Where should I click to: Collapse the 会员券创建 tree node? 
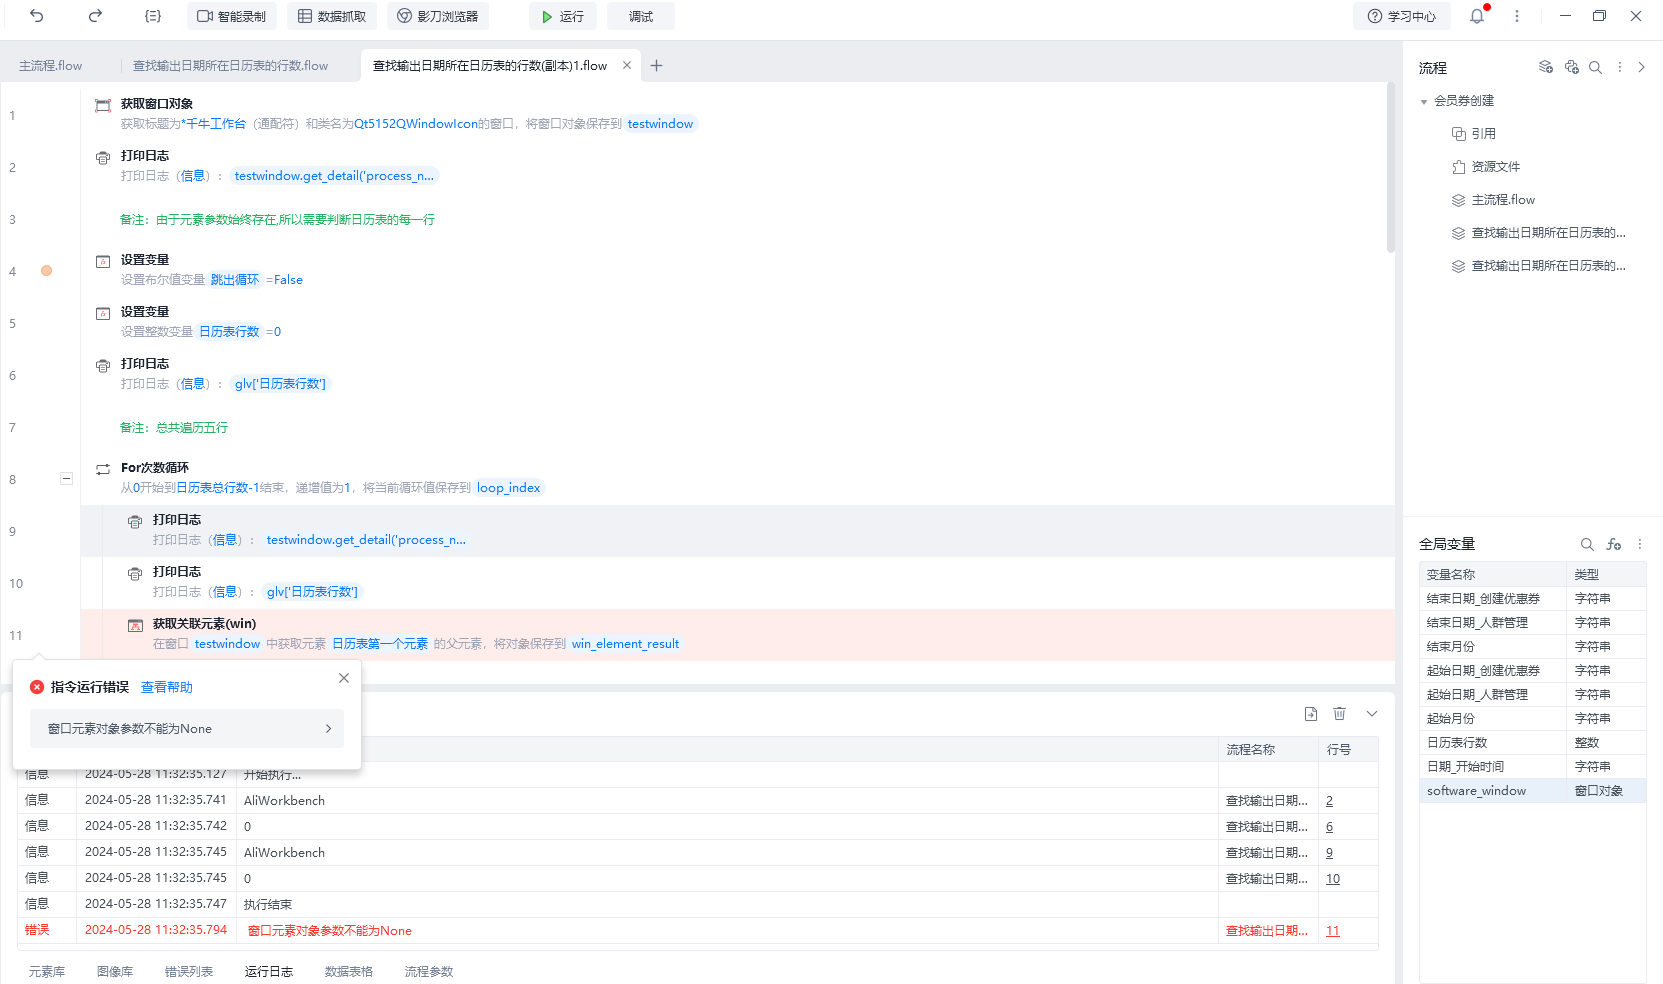coord(1424,101)
